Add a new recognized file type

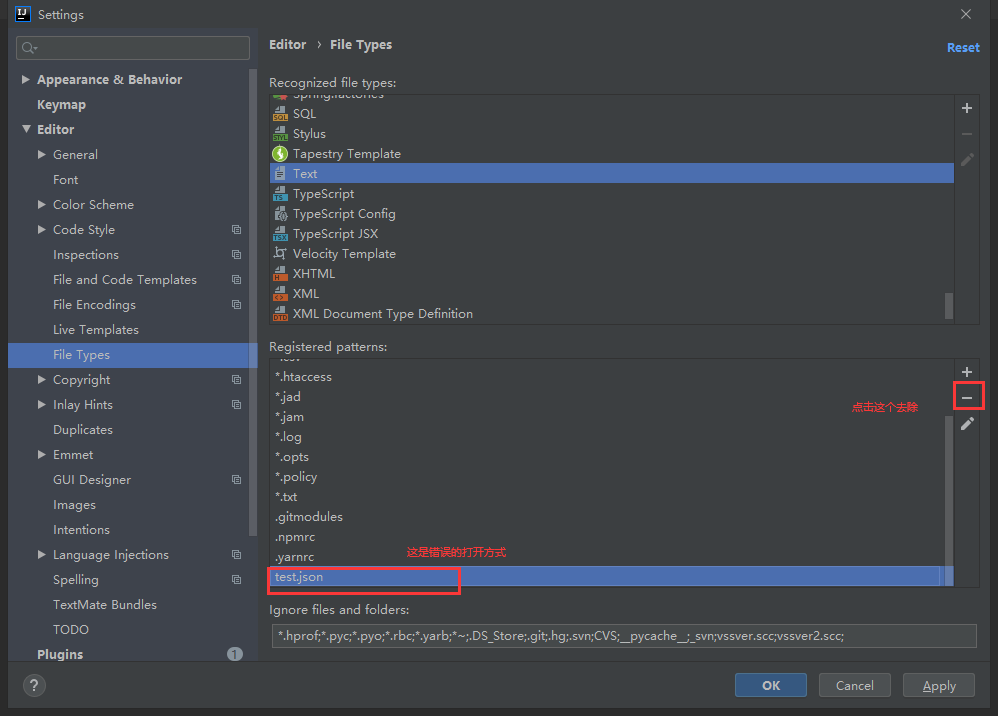coord(967,108)
